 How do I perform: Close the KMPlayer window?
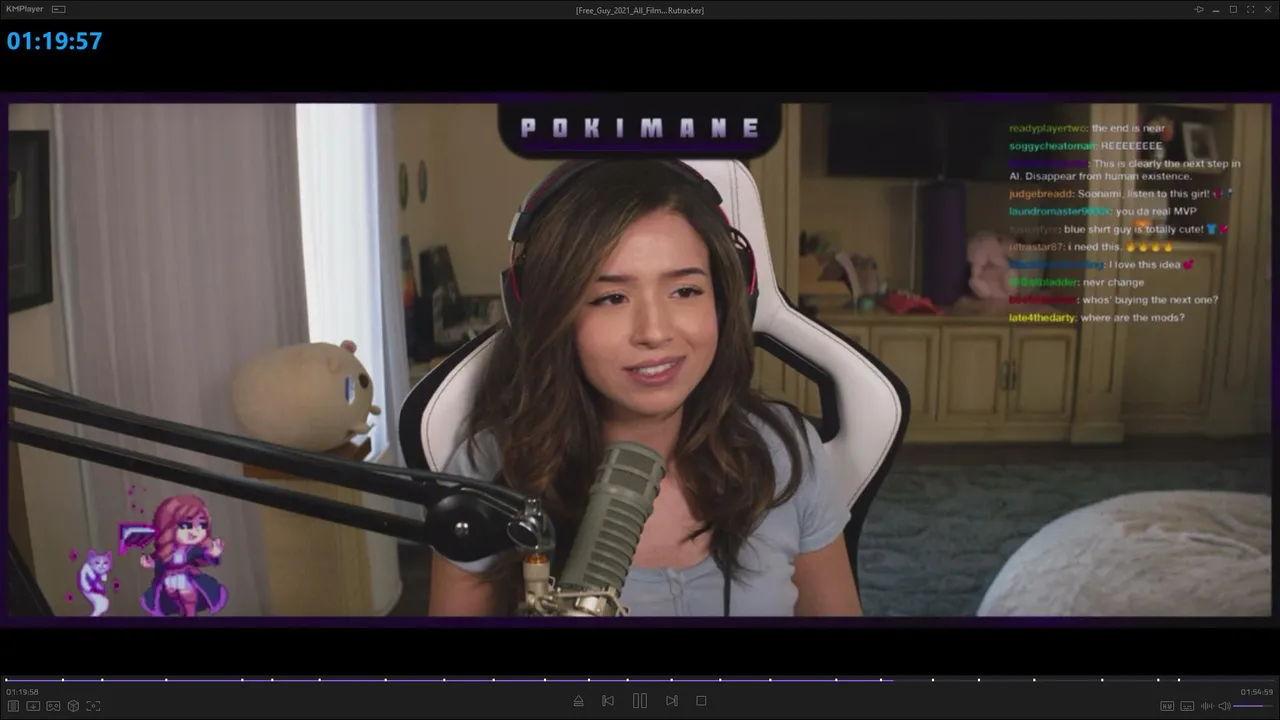coord(1267,9)
